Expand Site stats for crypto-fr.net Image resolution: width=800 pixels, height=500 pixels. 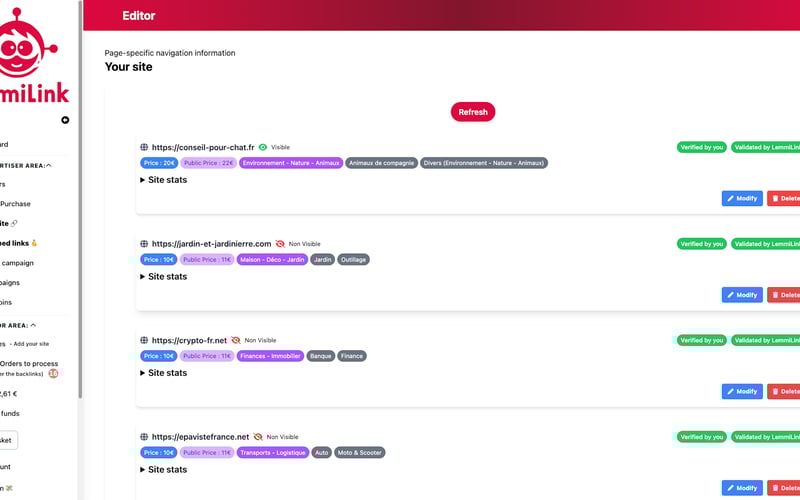pos(164,373)
